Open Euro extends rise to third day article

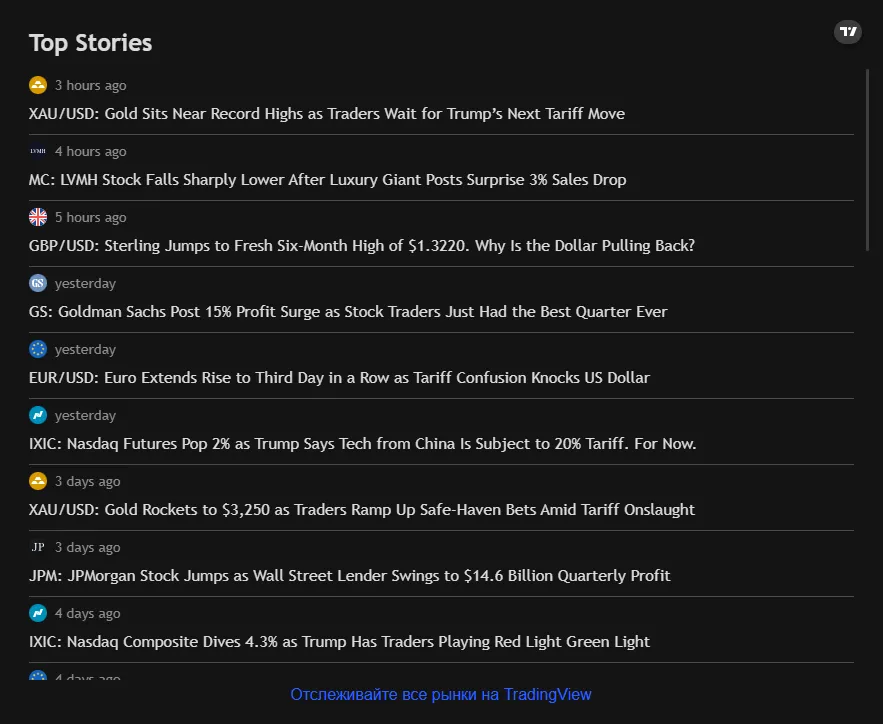[x=339, y=378]
